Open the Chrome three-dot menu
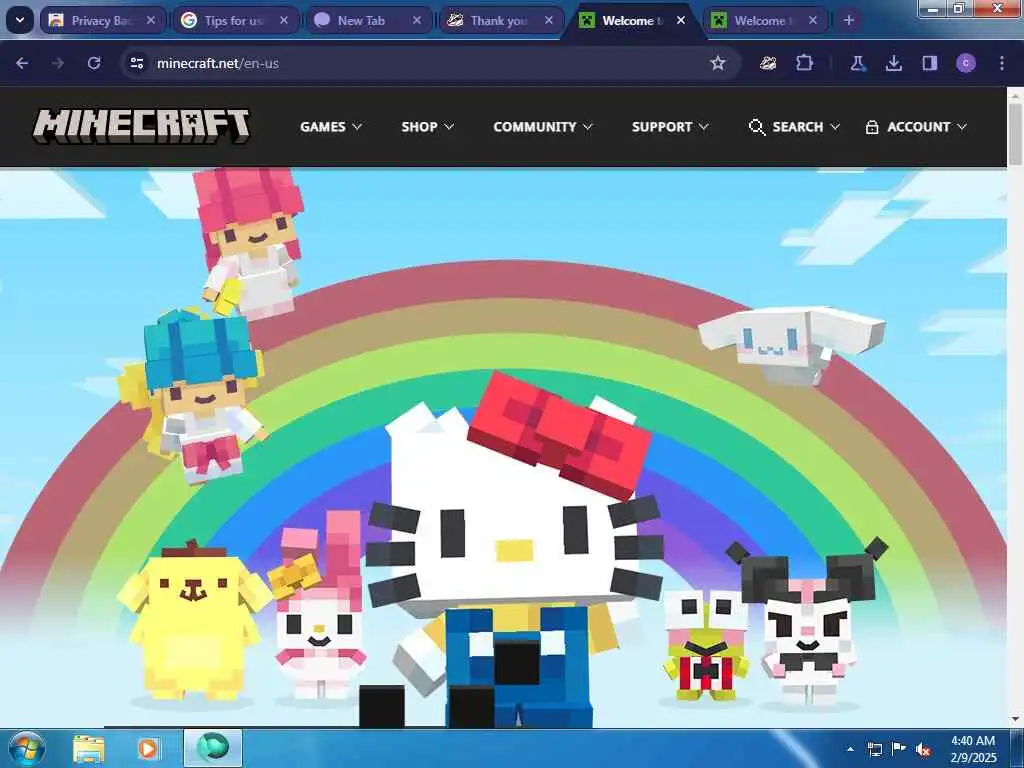Image resolution: width=1024 pixels, height=768 pixels. click(1002, 63)
